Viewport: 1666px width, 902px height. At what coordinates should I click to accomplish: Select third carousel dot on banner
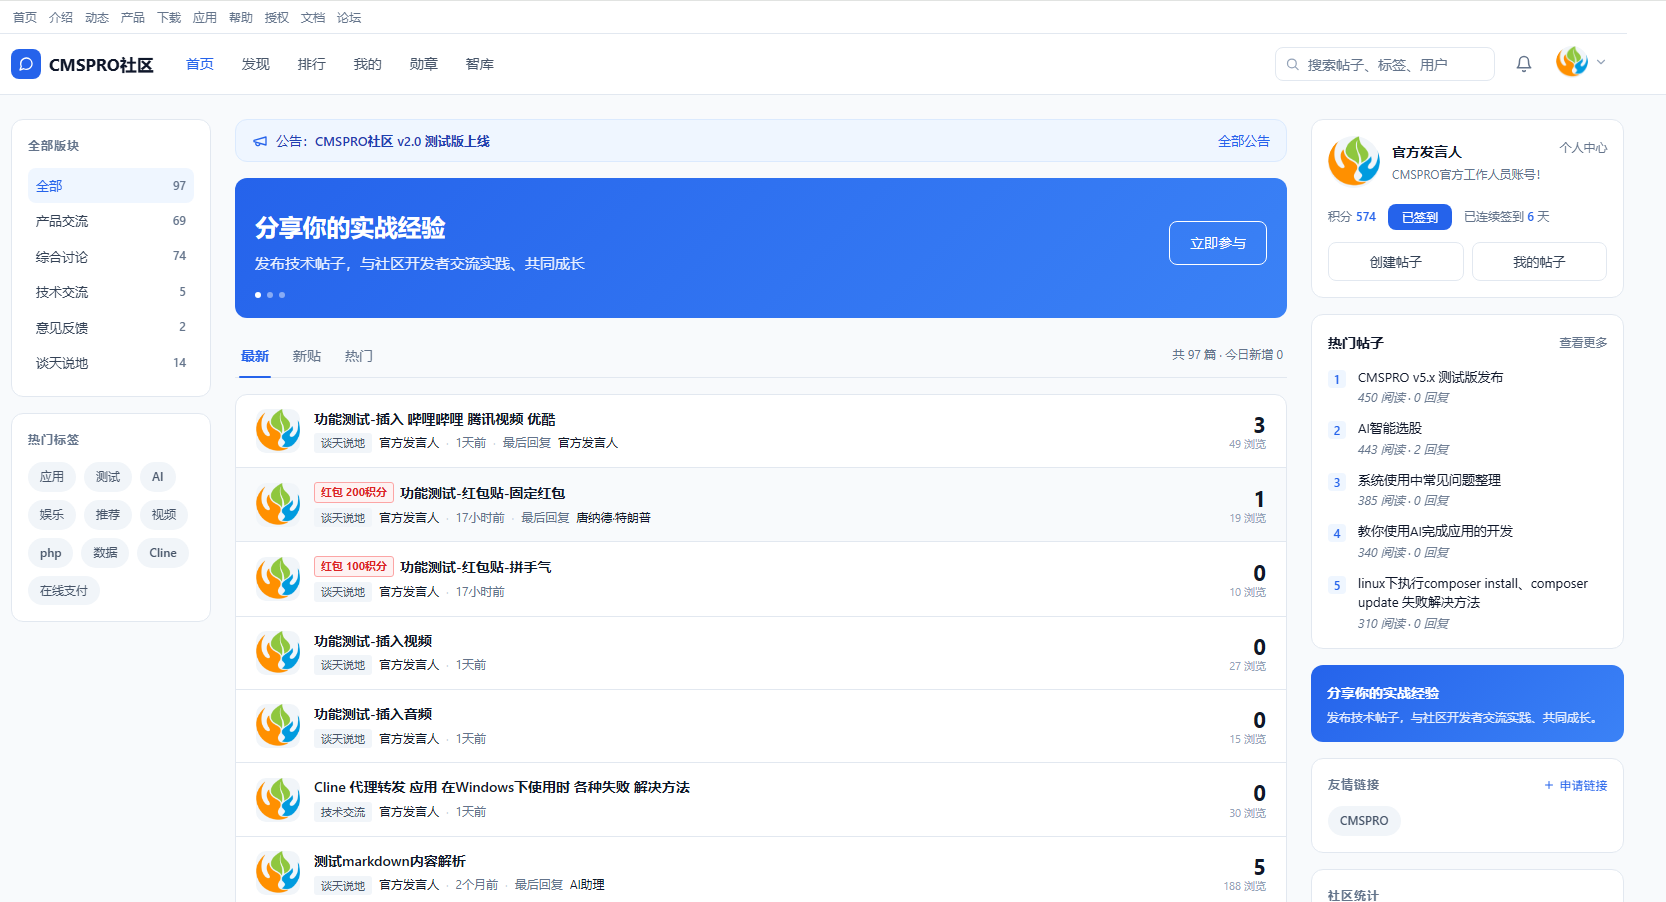[282, 295]
